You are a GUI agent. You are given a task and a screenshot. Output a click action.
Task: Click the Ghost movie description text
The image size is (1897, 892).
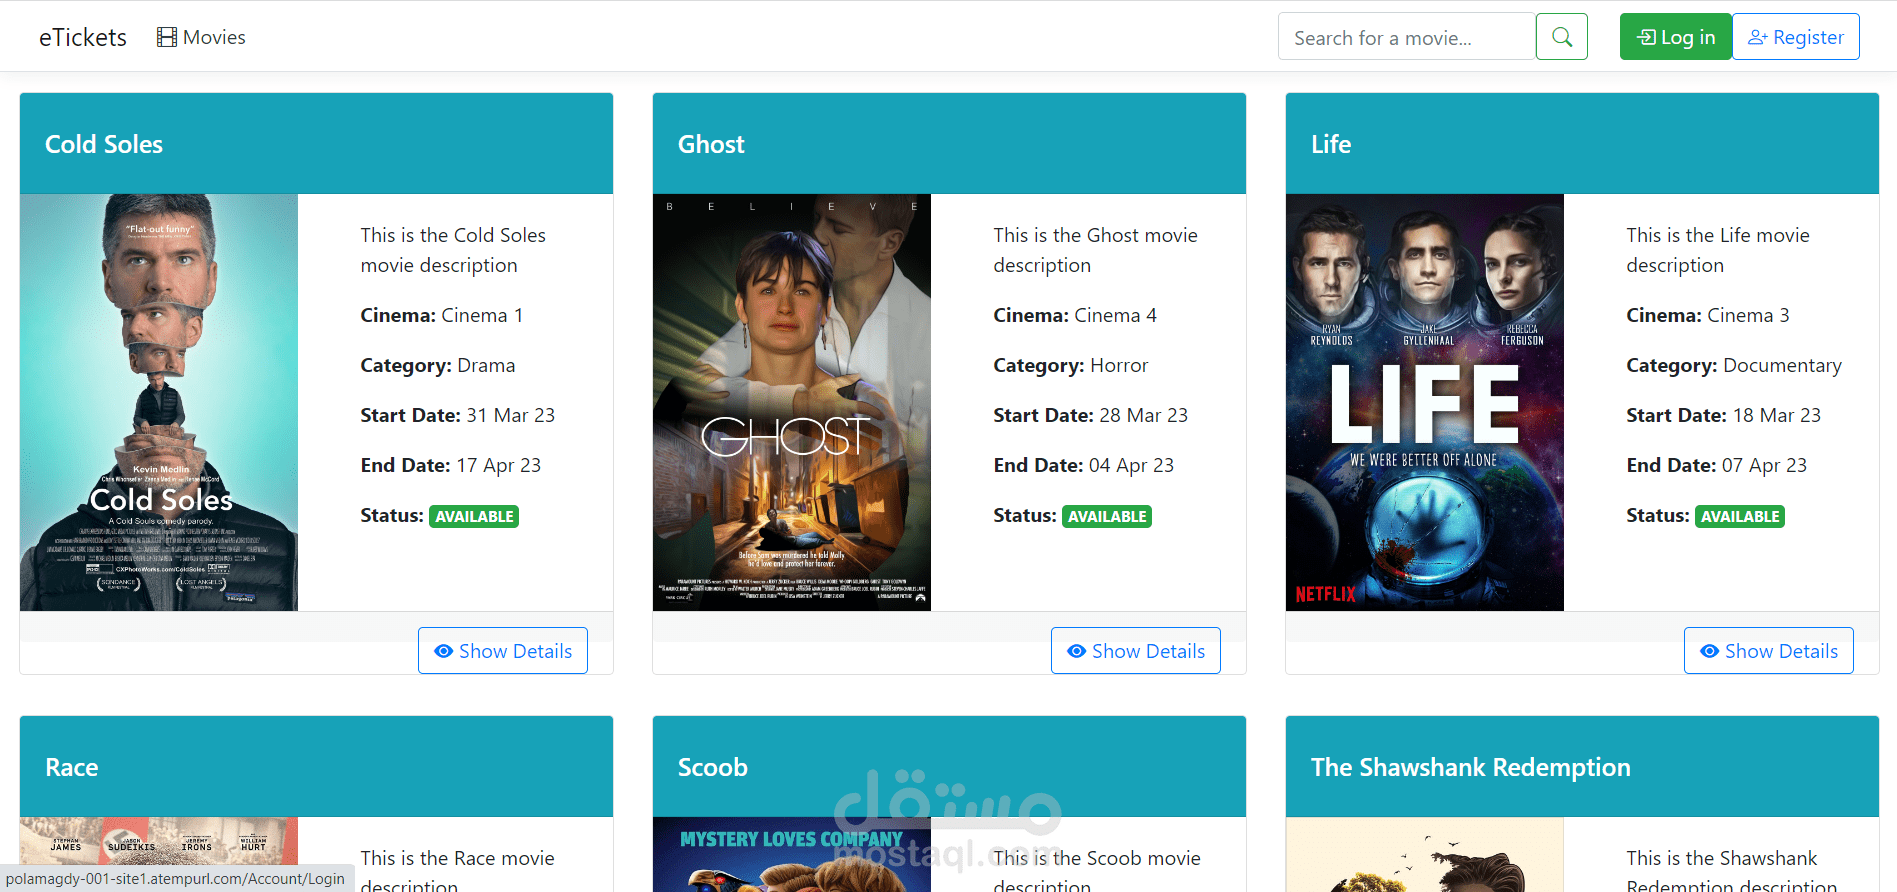click(x=1095, y=250)
